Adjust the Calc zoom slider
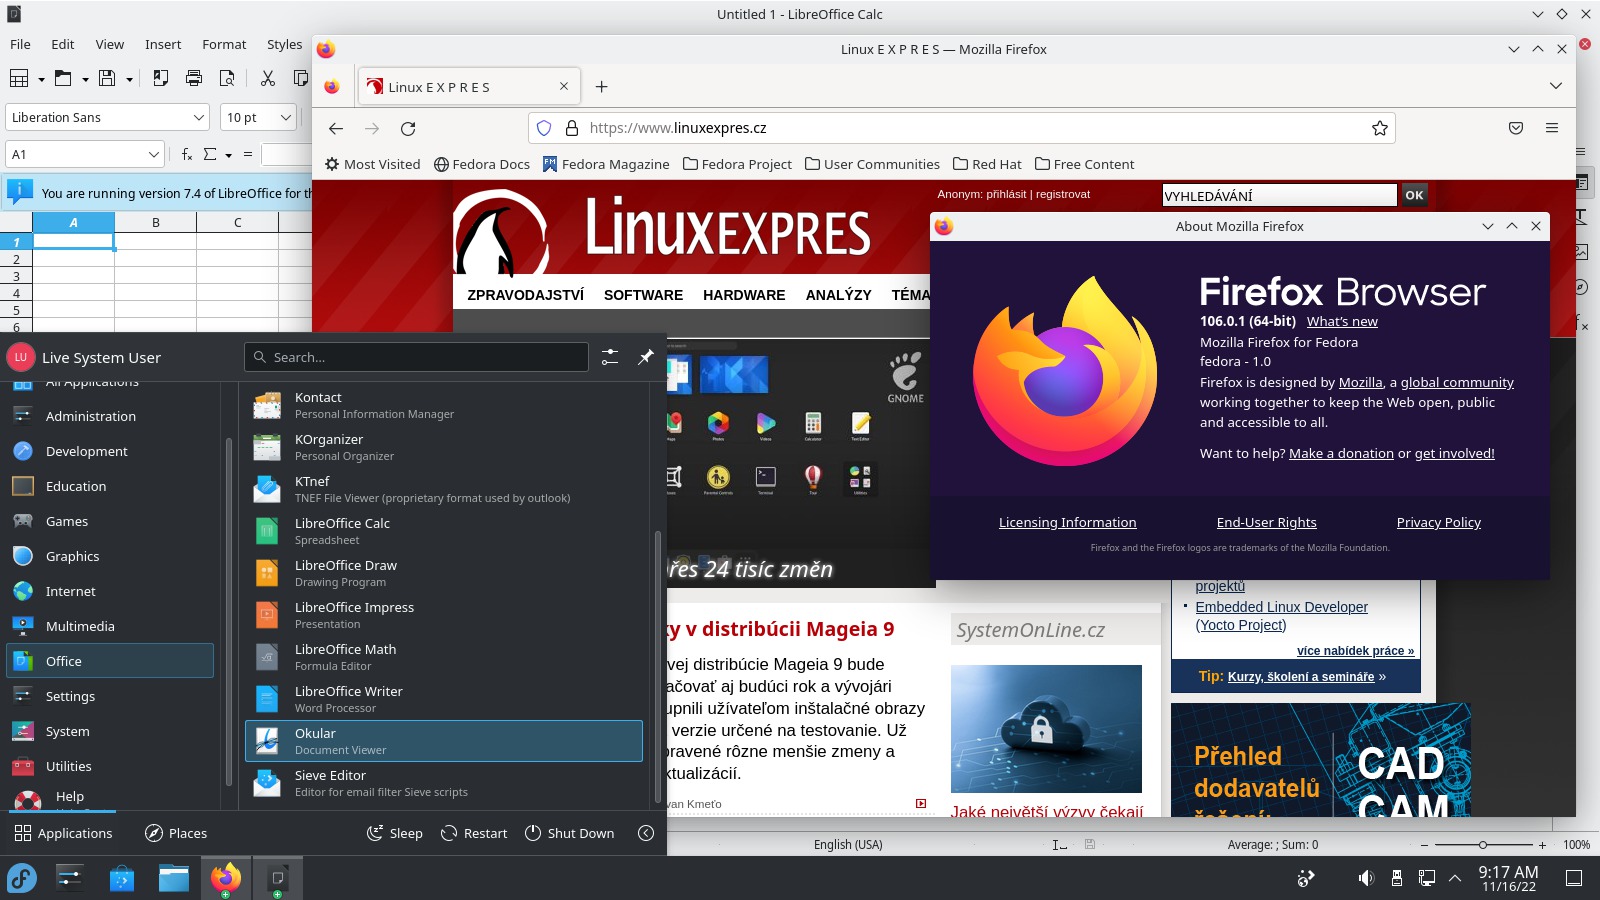The image size is (1600, 900). coord(1483,845)
